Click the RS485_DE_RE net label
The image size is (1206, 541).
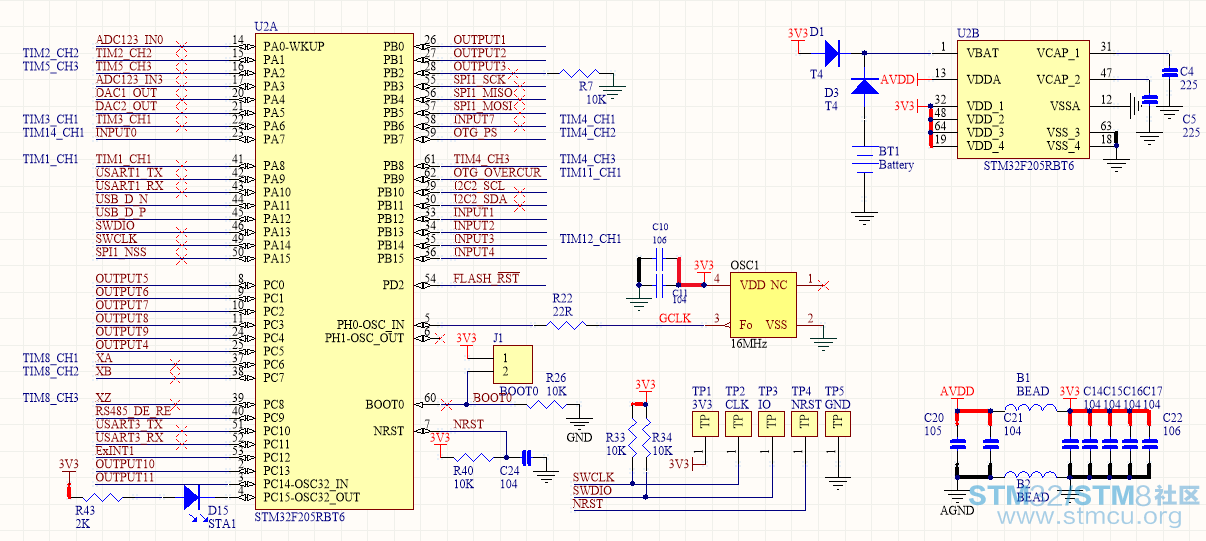click(132, 411)
